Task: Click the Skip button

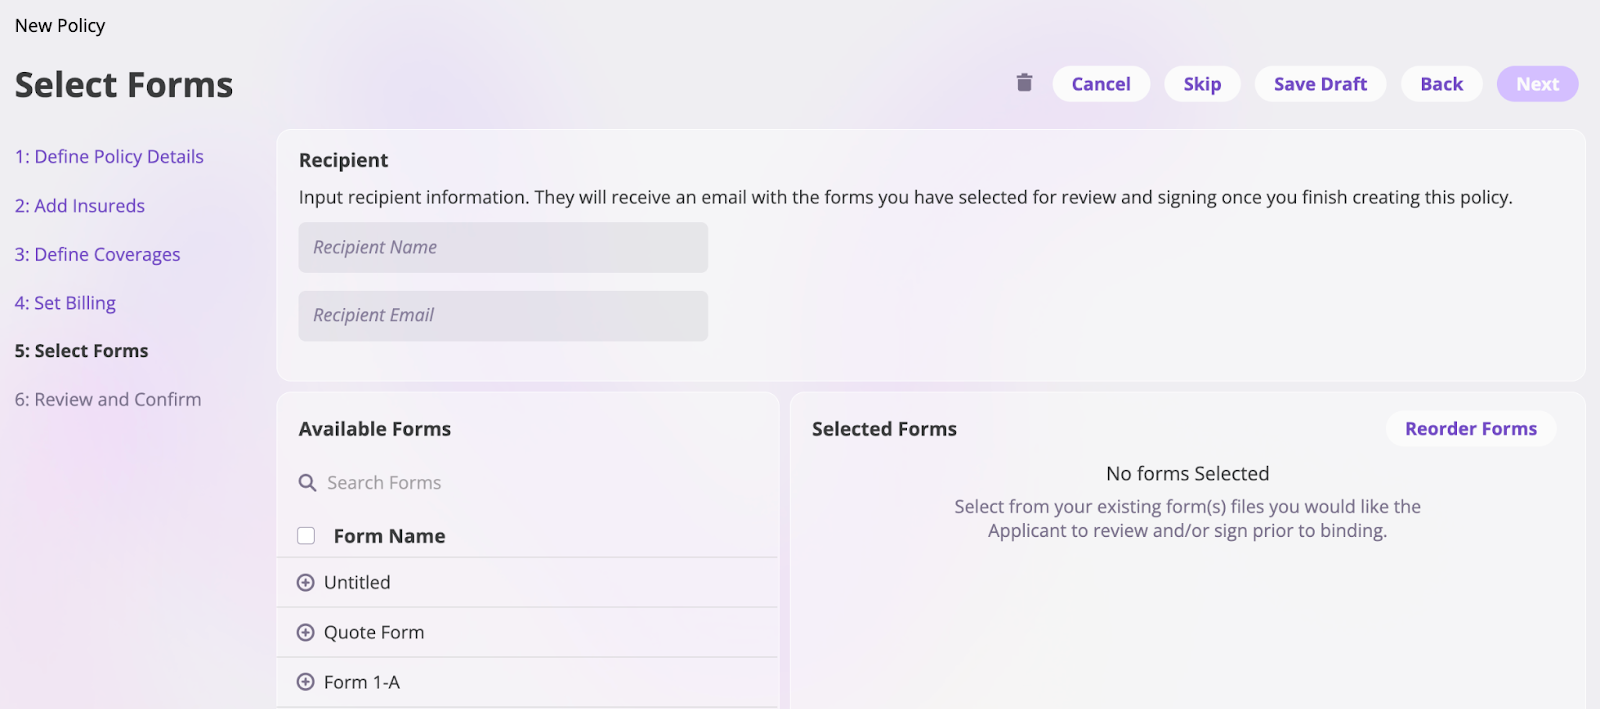Action: [x=1202, y=84]
